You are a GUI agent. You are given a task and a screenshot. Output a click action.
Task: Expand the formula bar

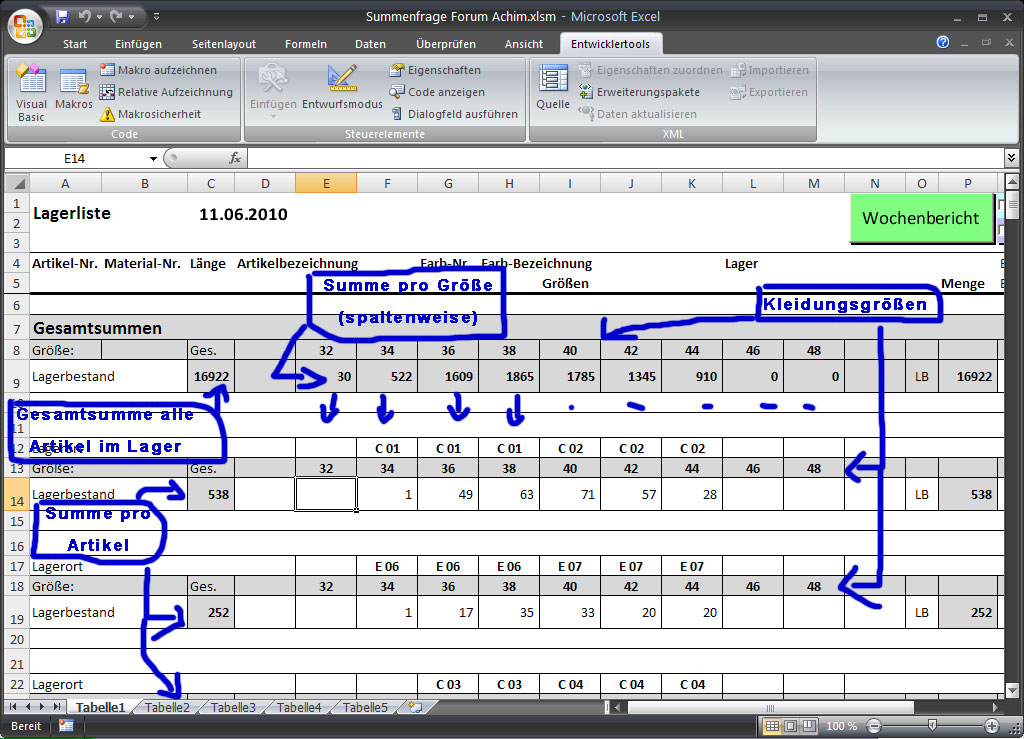pos(1011,158)
